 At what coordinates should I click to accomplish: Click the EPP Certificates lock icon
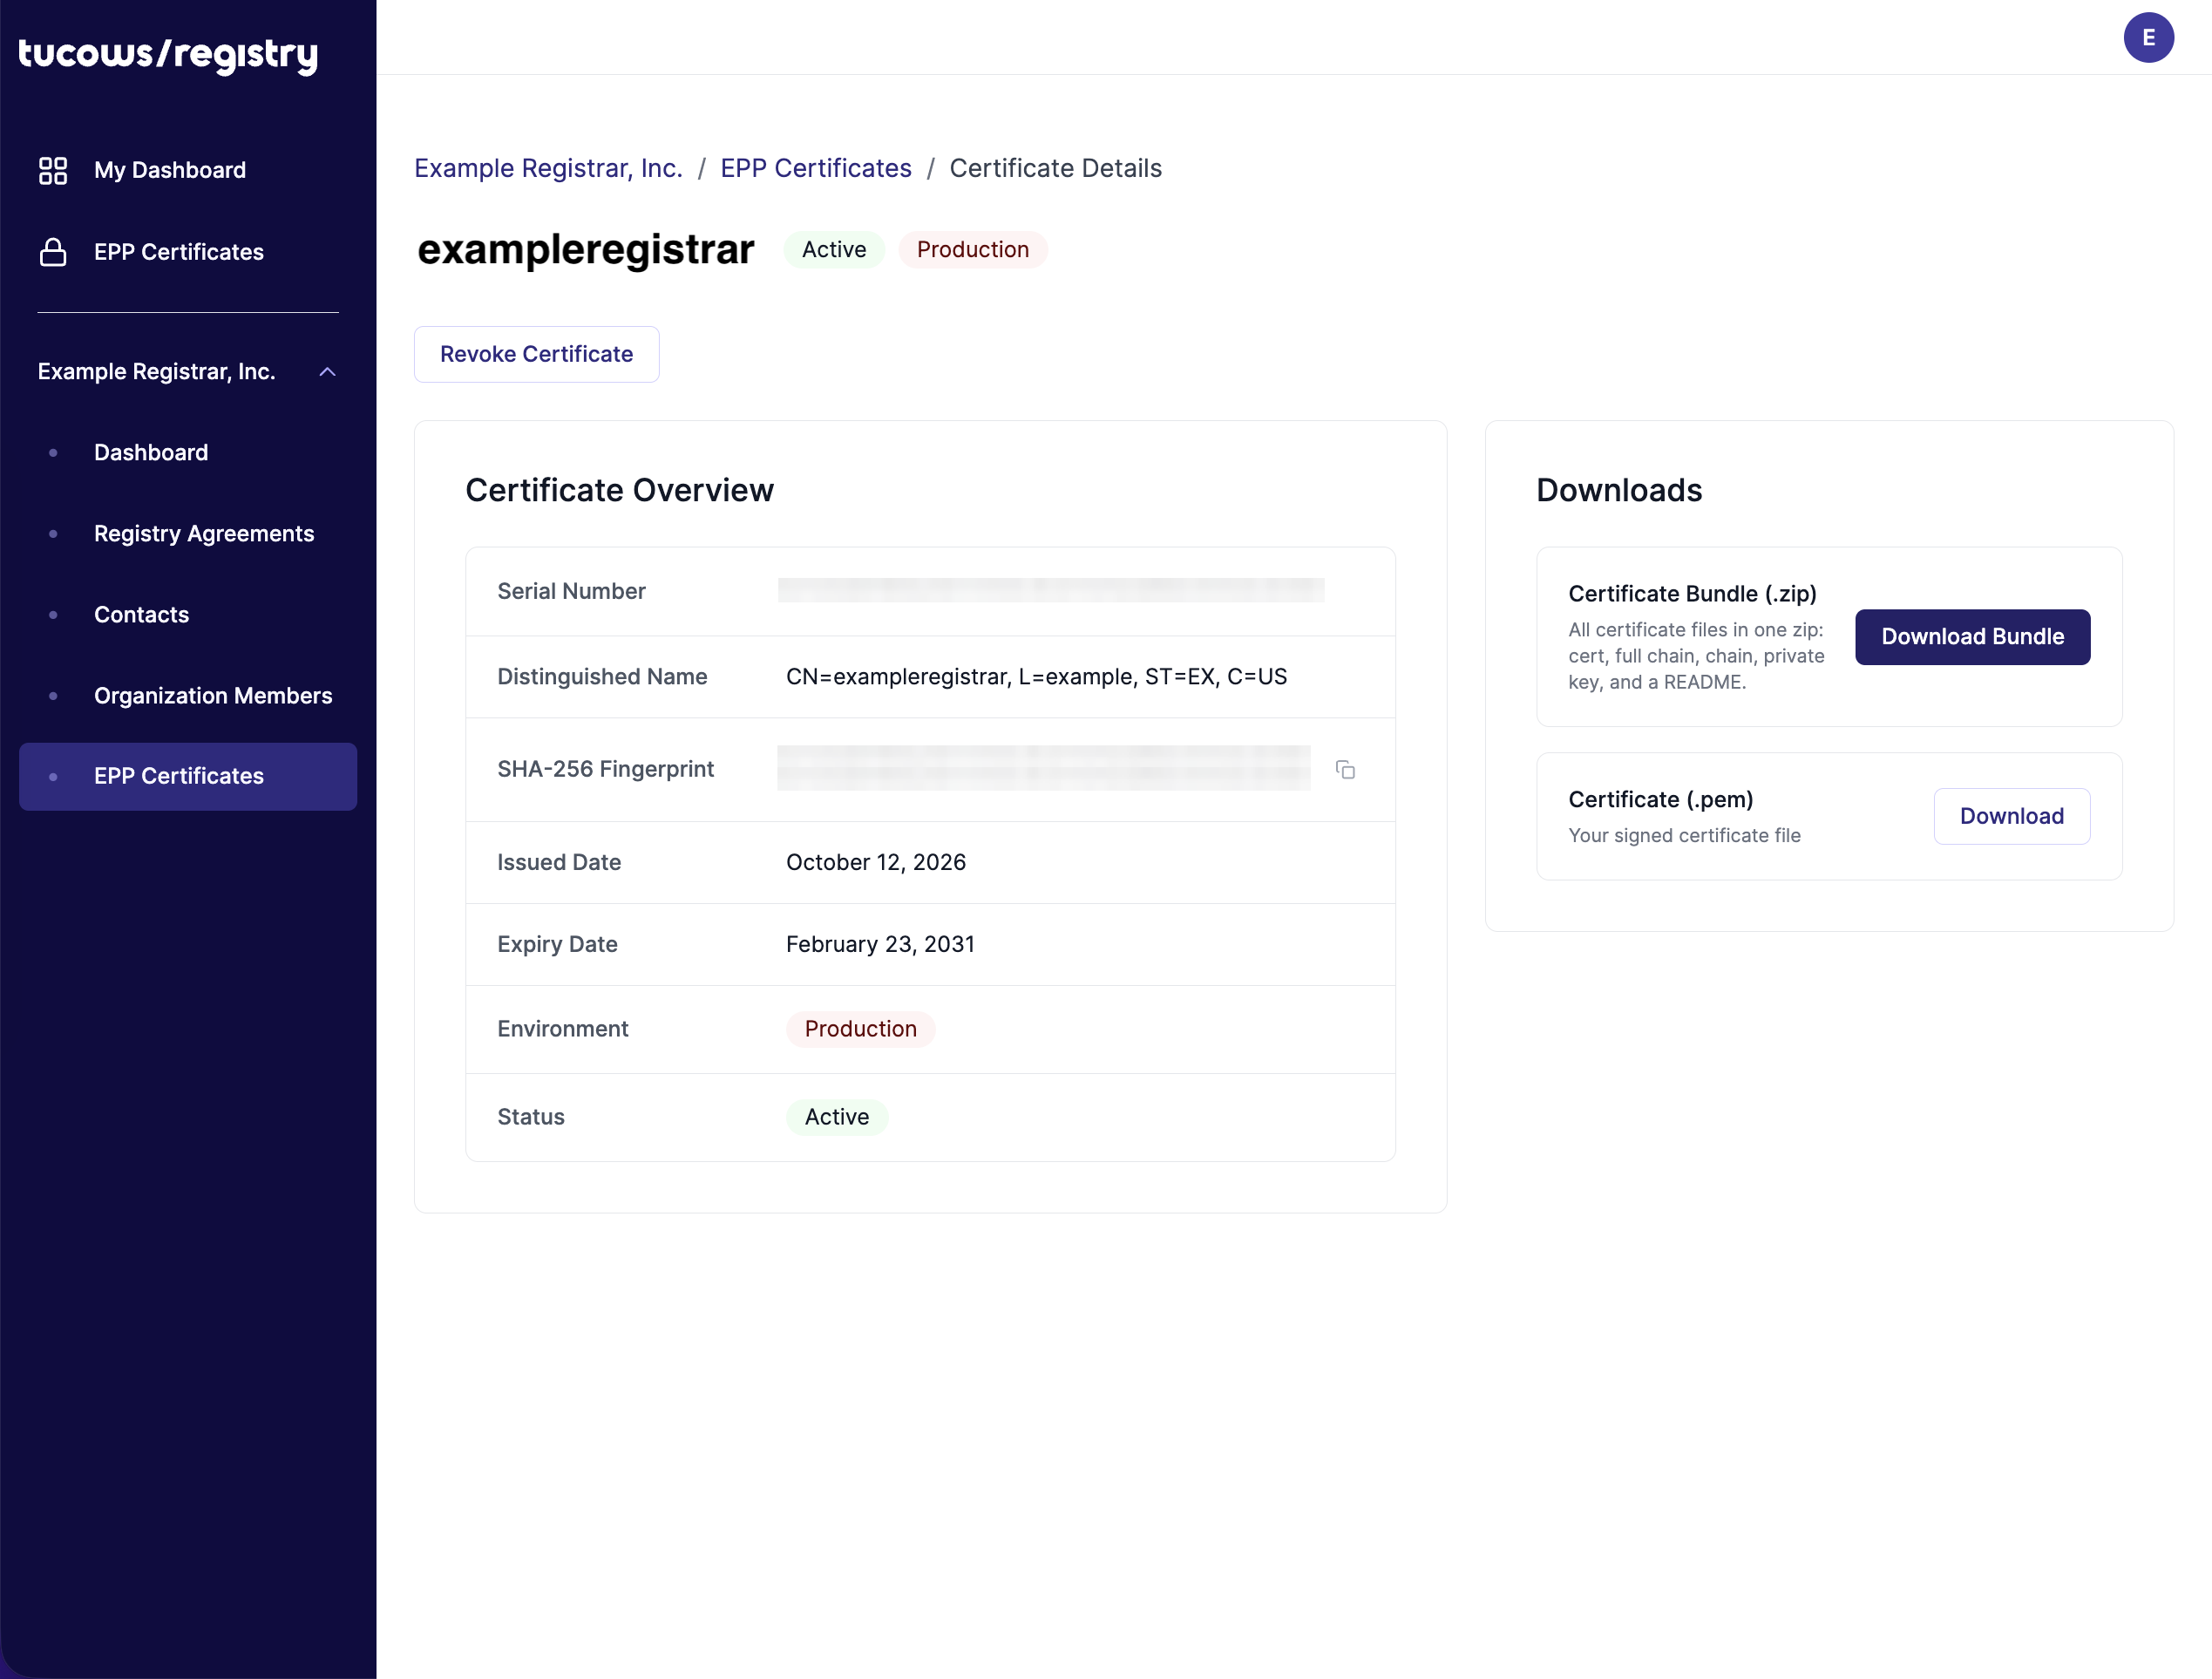pyautogui.click(x=53, y=252)
